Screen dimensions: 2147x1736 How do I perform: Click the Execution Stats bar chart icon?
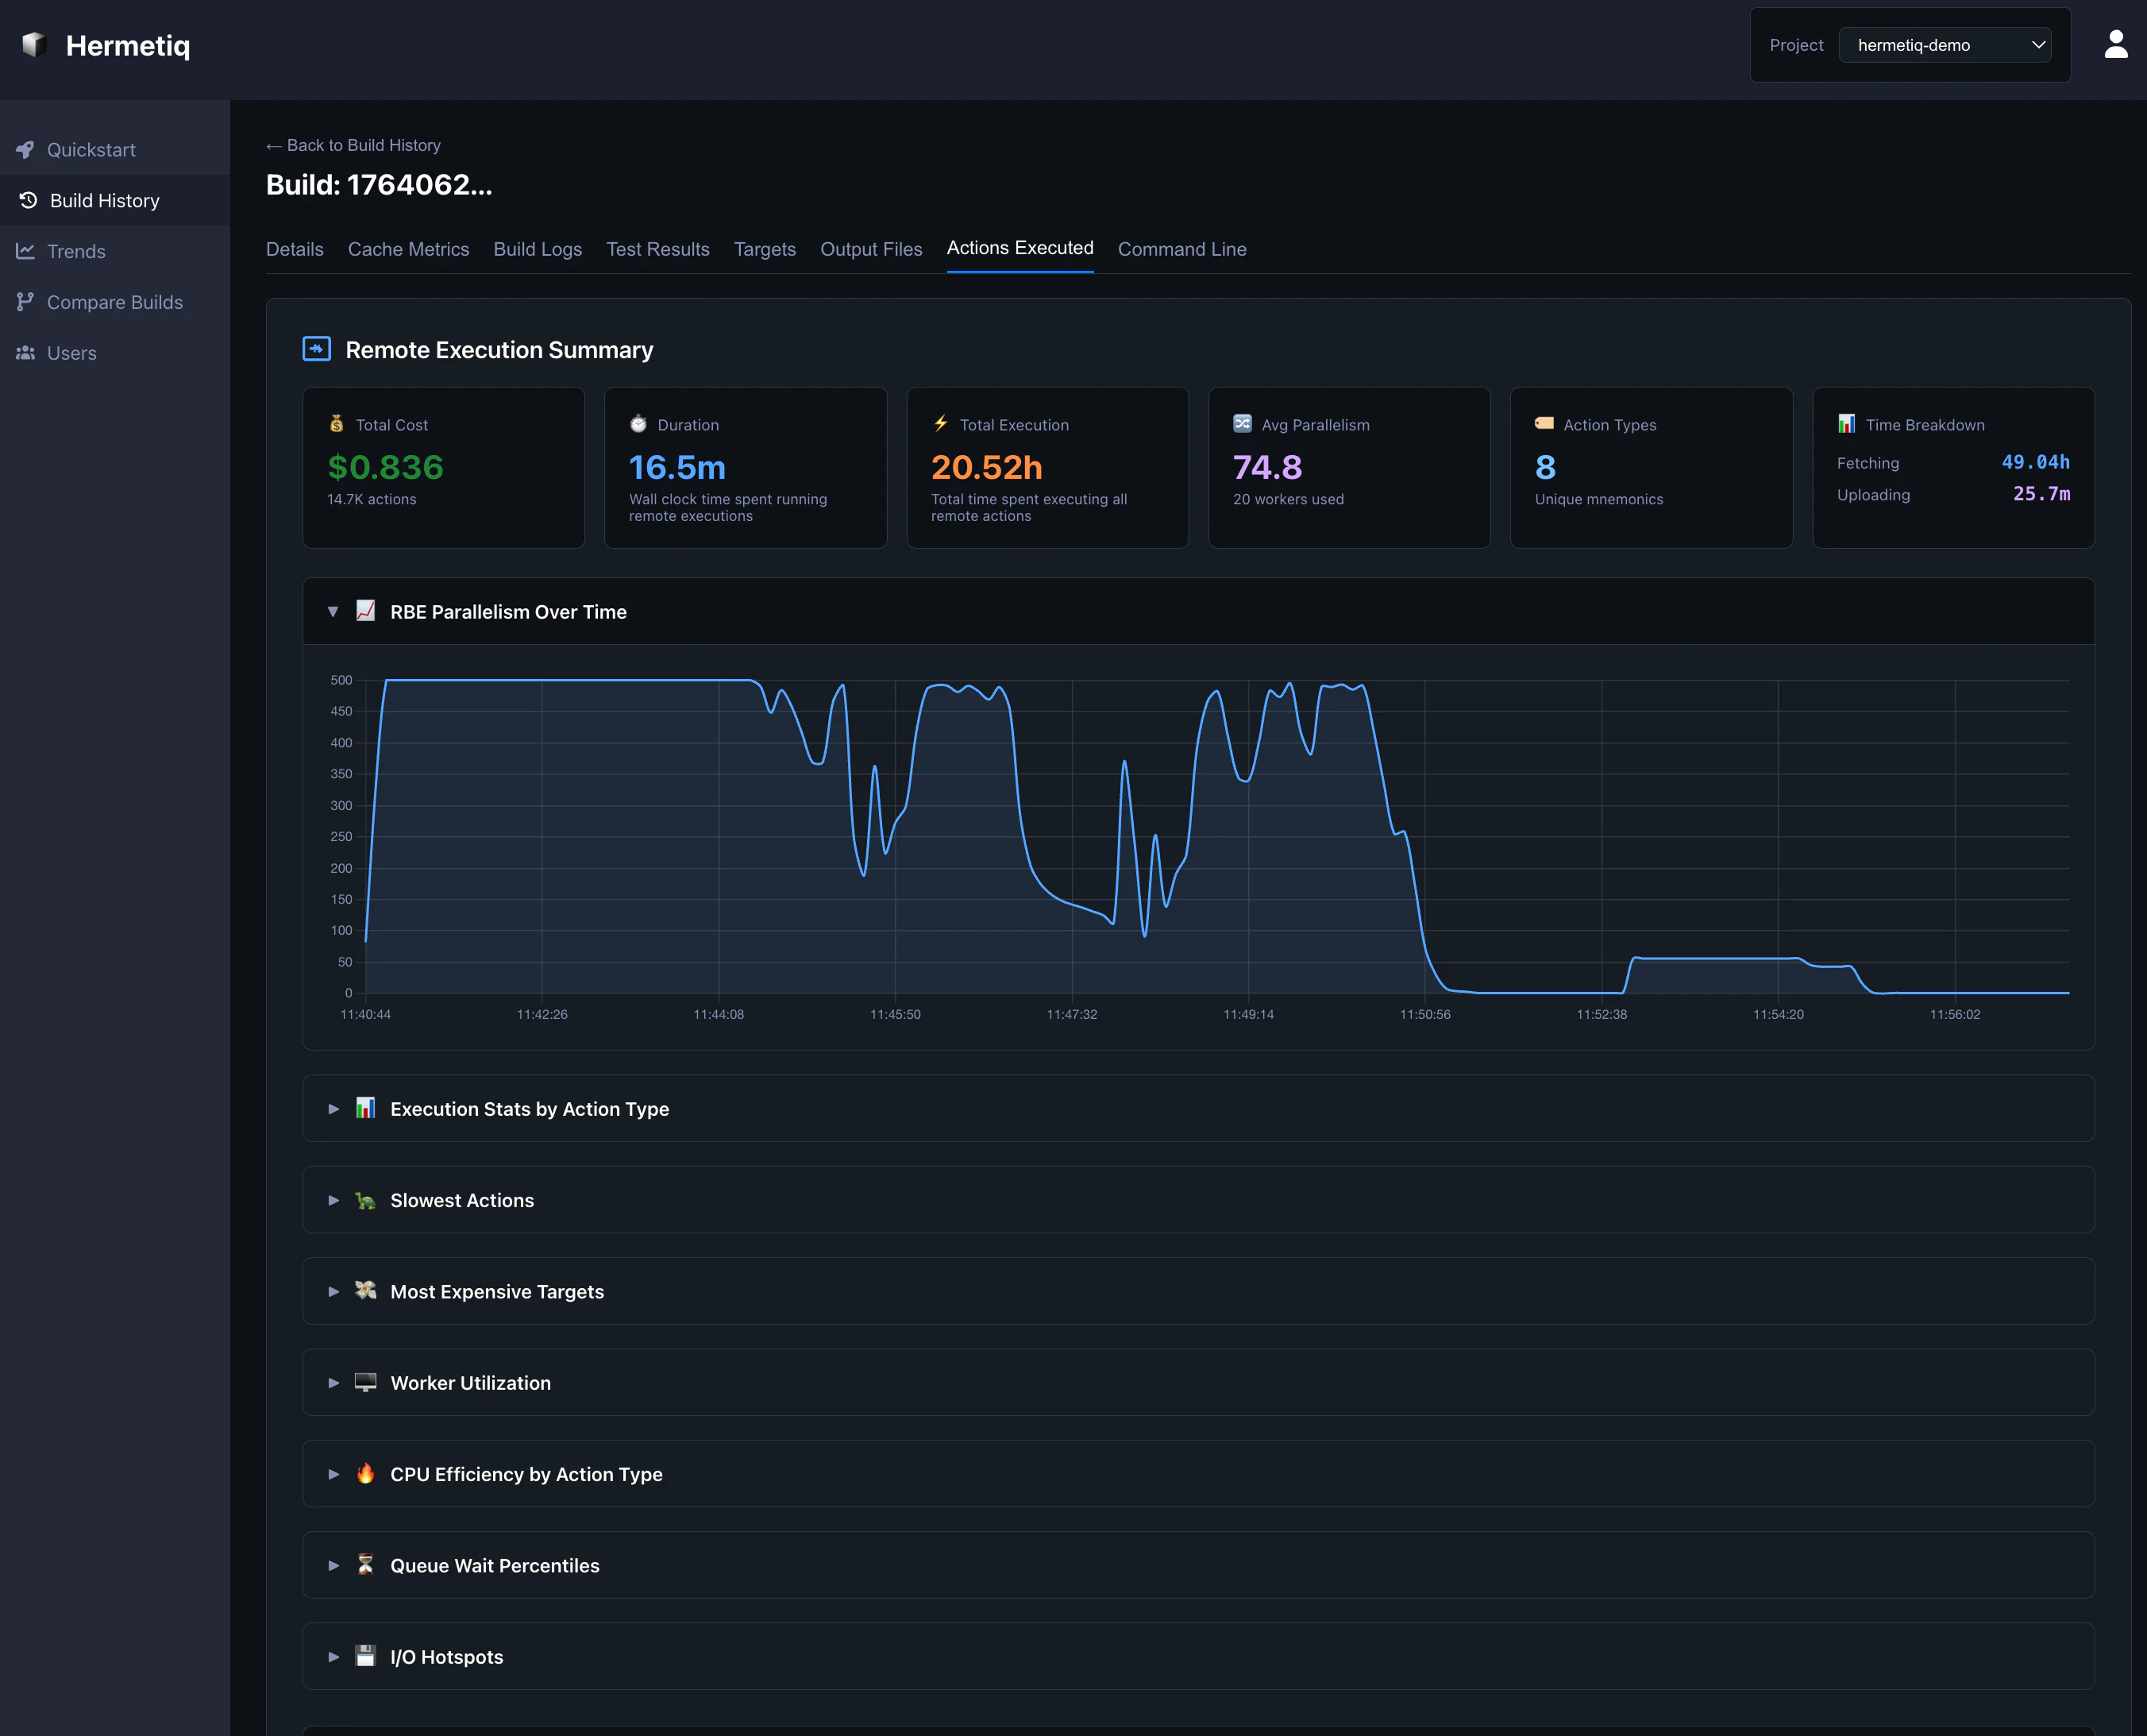point(366,1108)
